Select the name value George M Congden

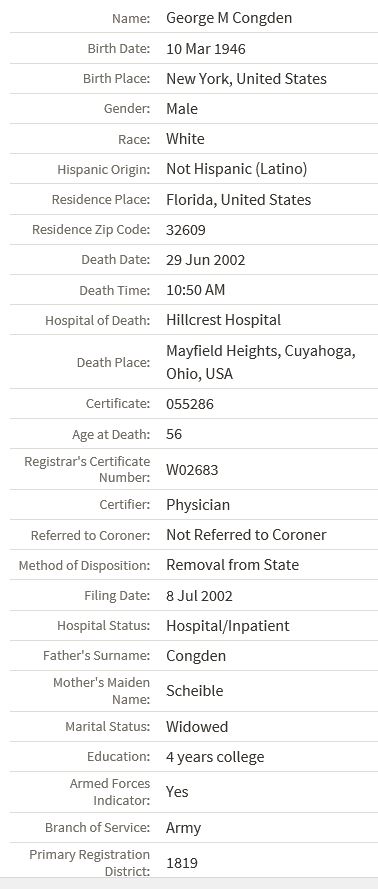click(x=229, y=18)
